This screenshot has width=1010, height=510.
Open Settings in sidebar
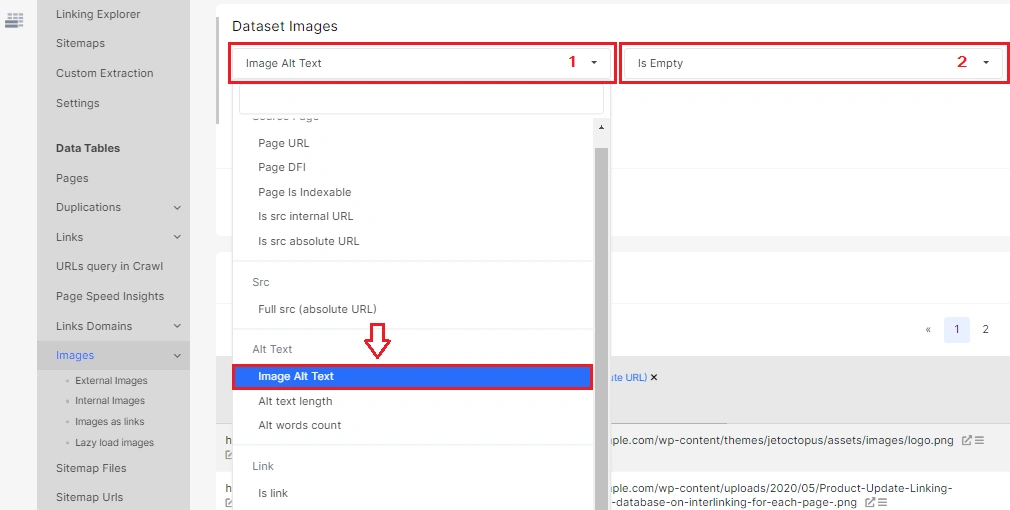[x=77, y=103]
